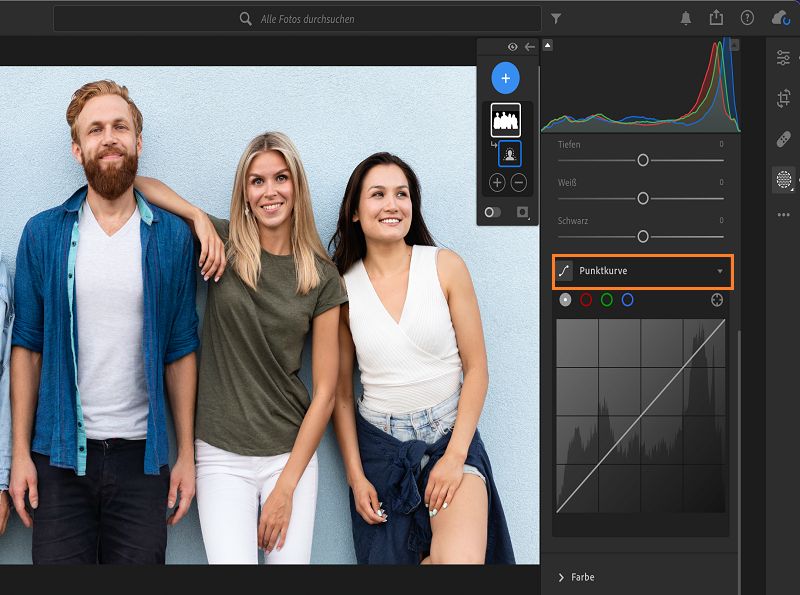This screenshot has height=595, width=800.
Task: Open the filter funnel icon
Action: 556,18
